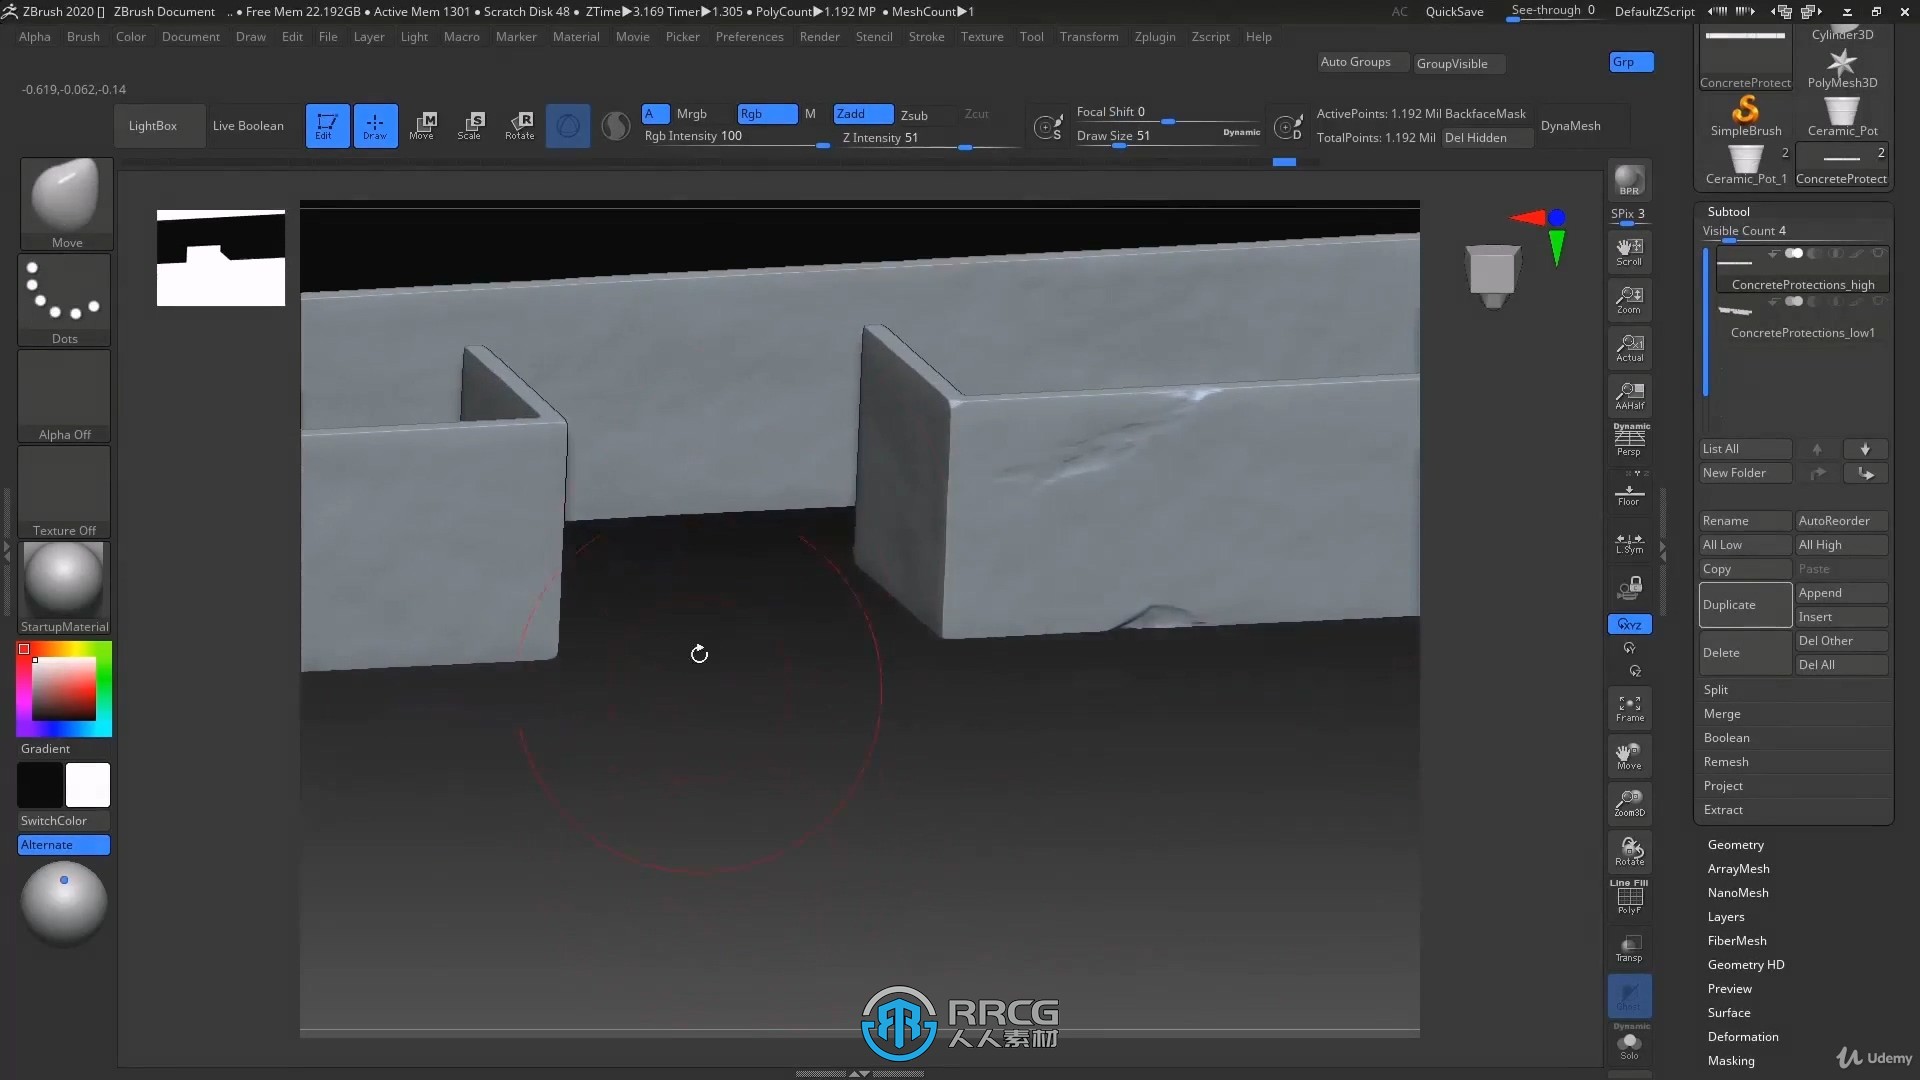This screenshot has height=1080, width=1920.
Task: Click the Remesh button
Action: click(x=1726, y=761)
